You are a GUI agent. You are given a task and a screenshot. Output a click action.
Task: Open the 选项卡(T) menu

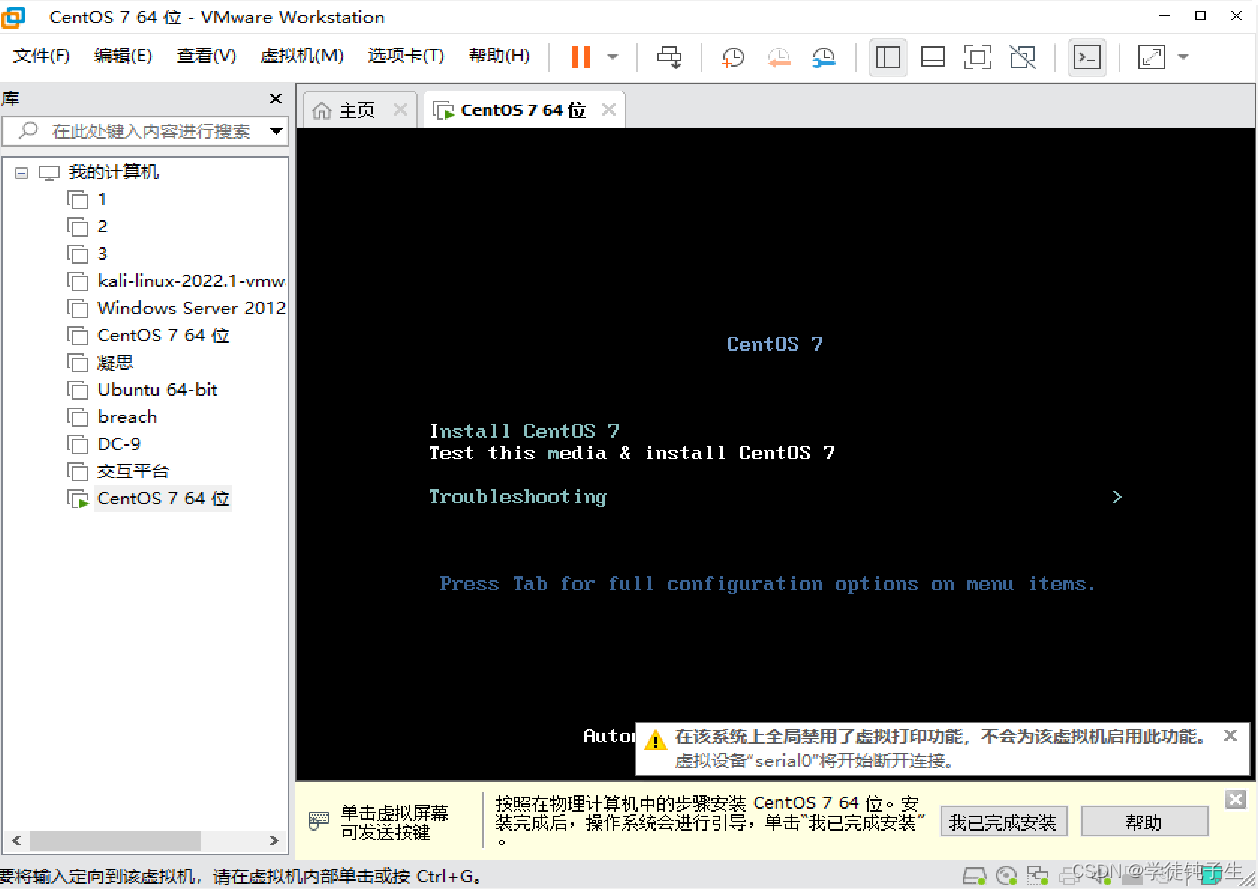(x=406, y=56)
